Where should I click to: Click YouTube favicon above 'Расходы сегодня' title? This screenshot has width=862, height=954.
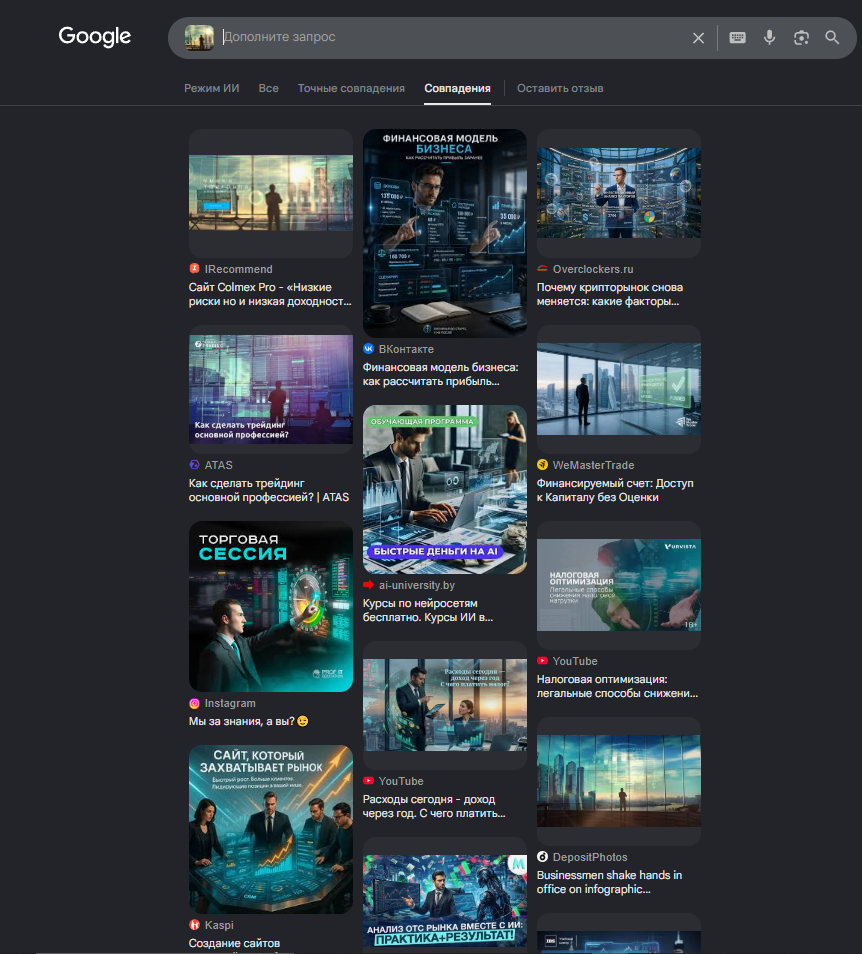(369, 781)
